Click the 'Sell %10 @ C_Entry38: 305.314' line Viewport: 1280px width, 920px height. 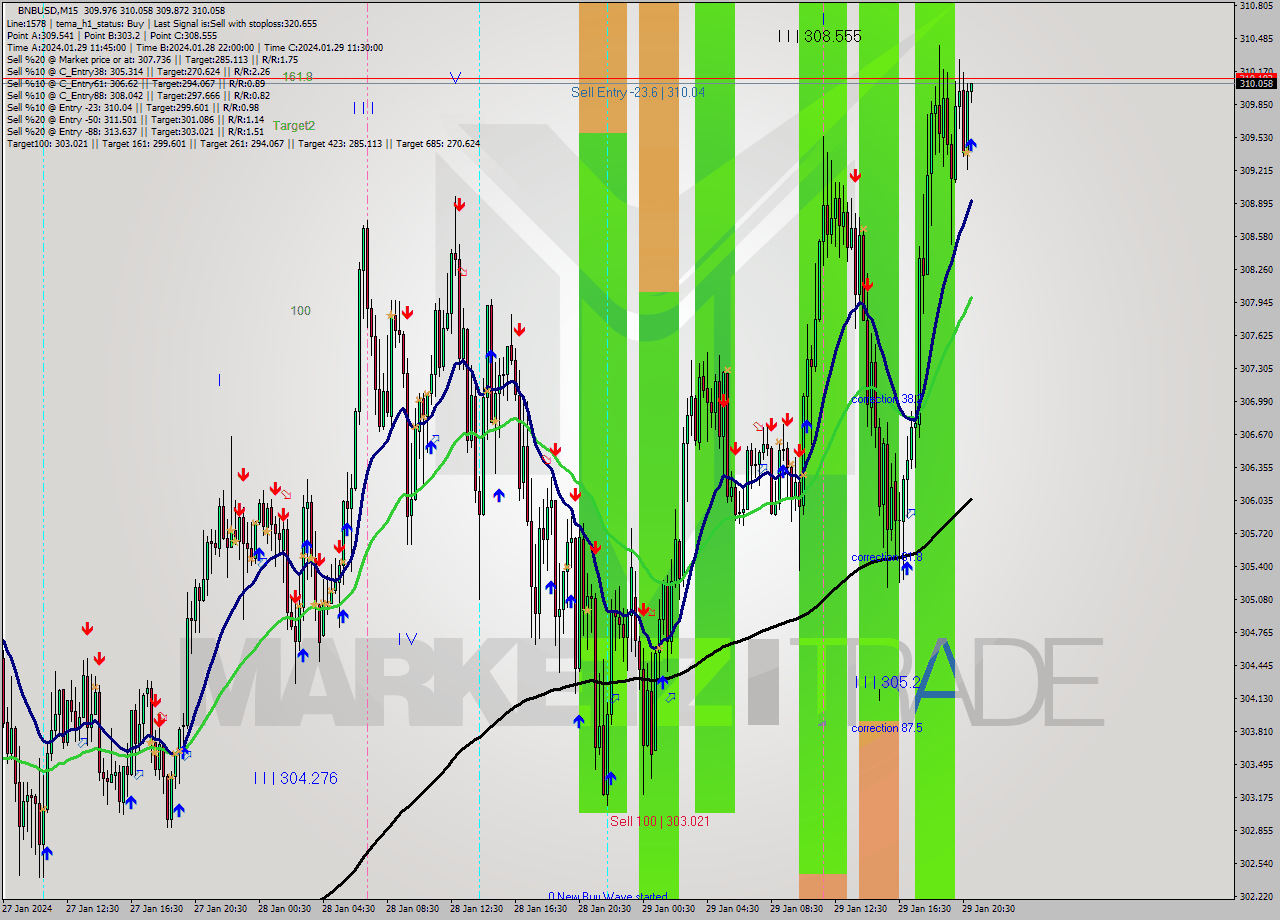[138, 71]
